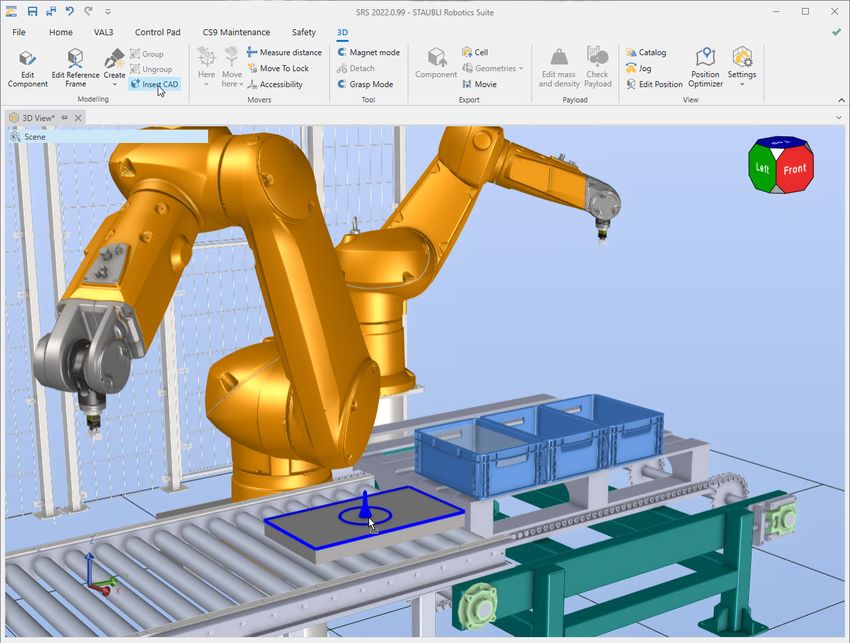Export a Movie

[x=479, y=84]
